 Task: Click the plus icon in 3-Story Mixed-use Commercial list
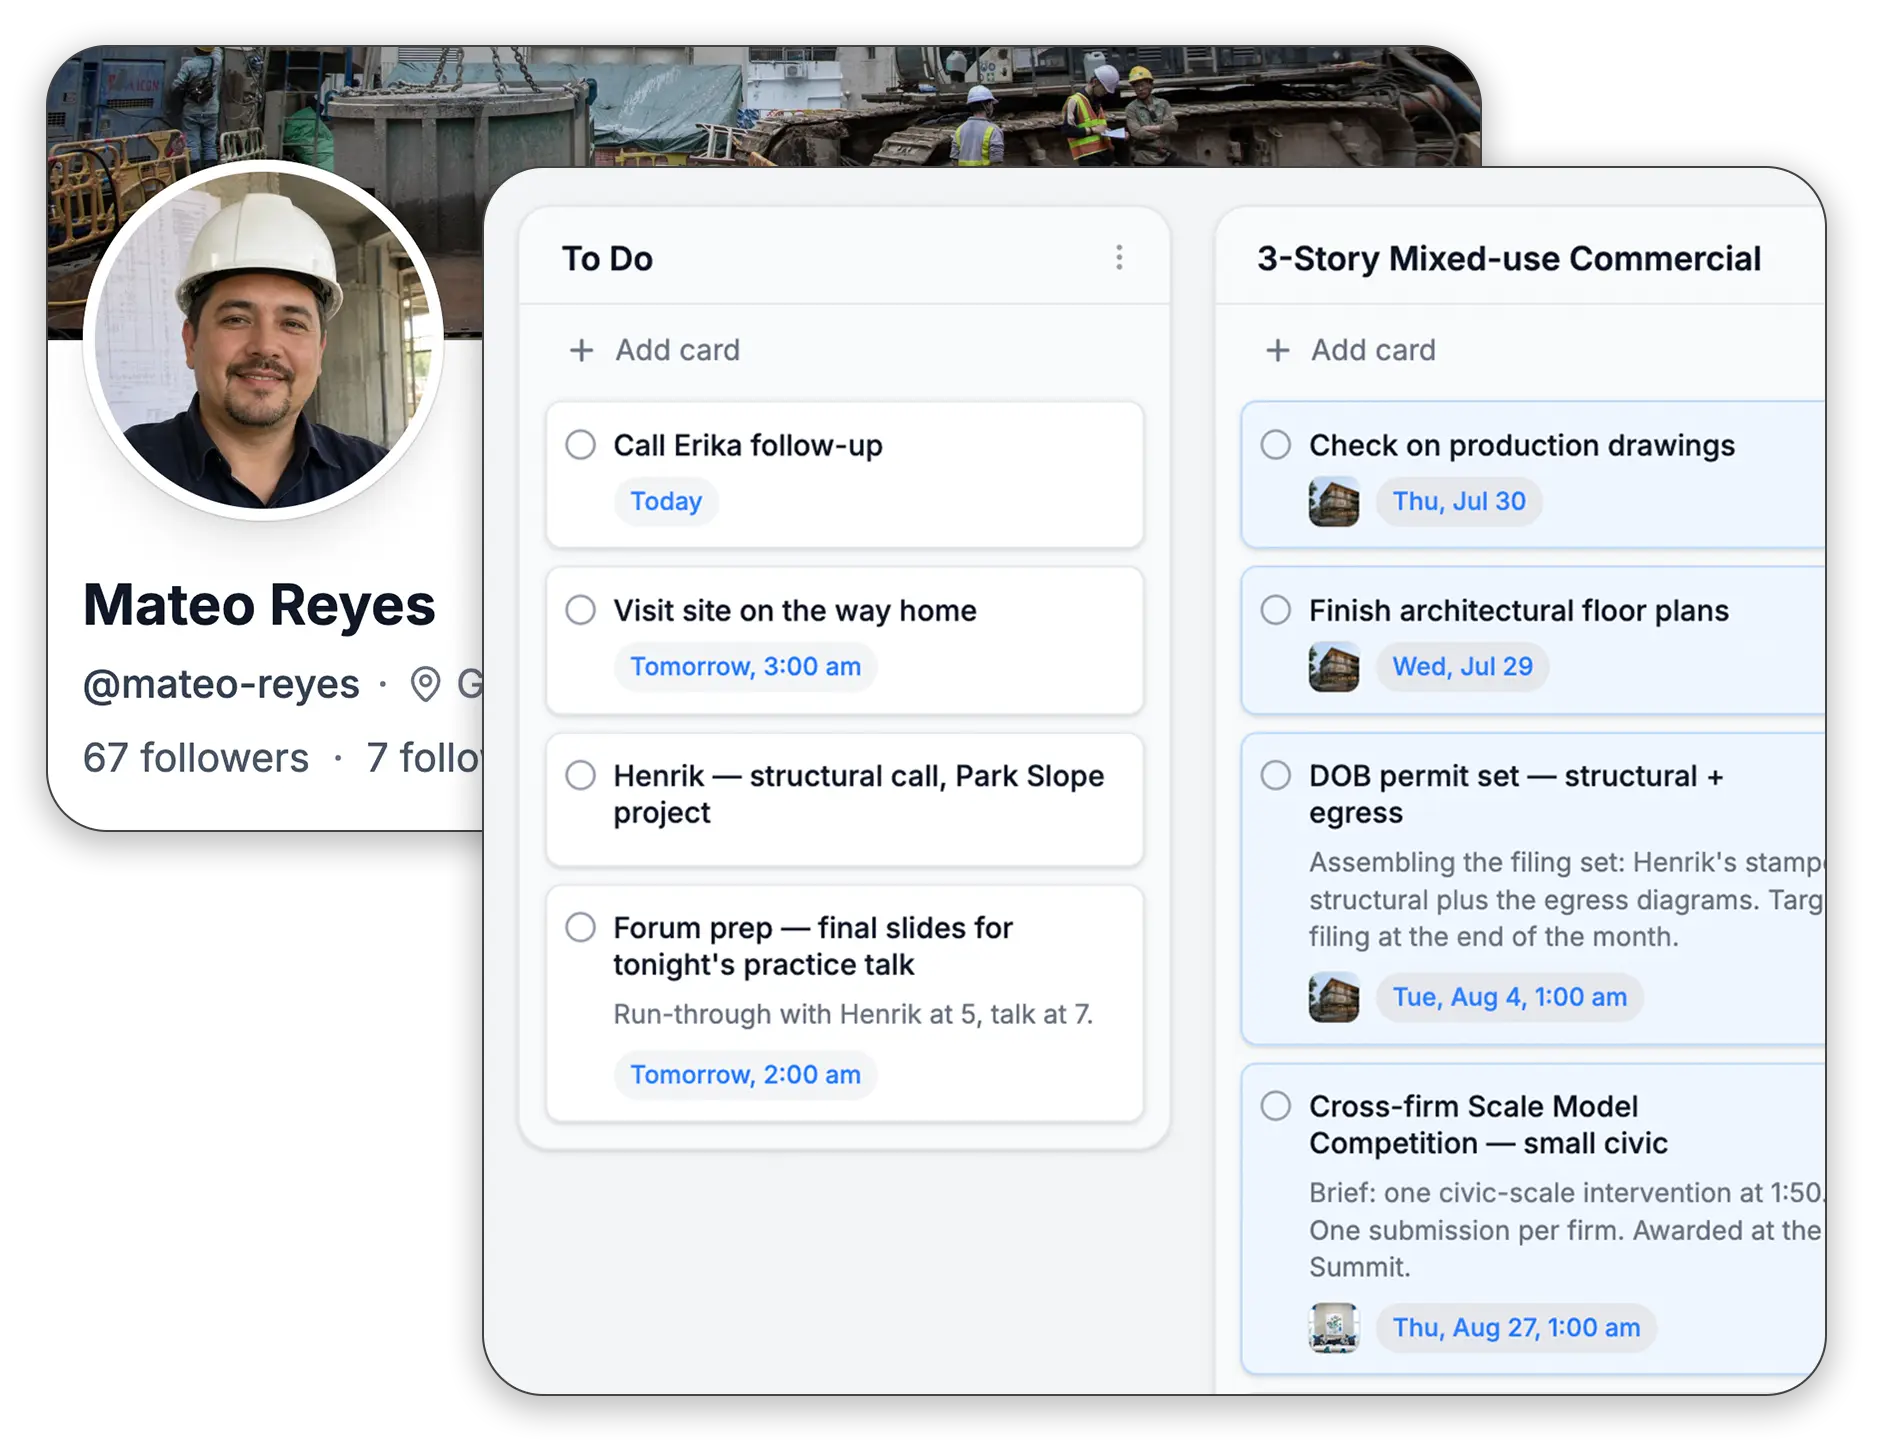(x=1277, y=350)
